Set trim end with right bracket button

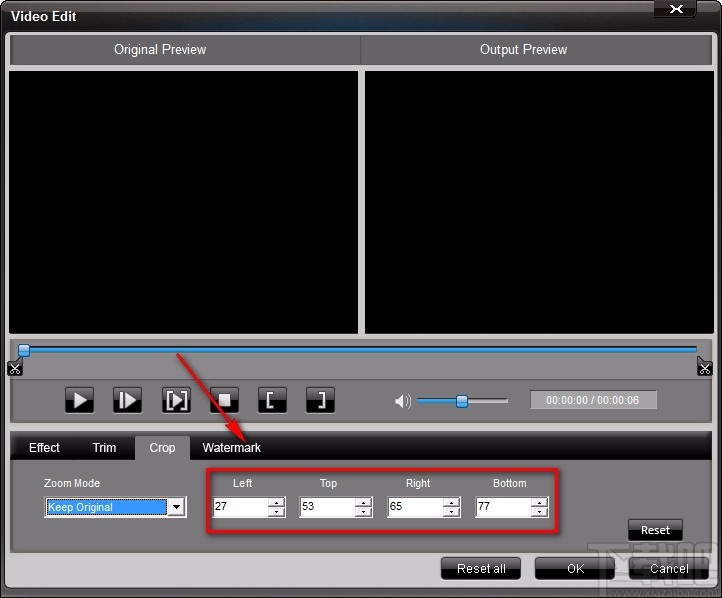point(320,400)
